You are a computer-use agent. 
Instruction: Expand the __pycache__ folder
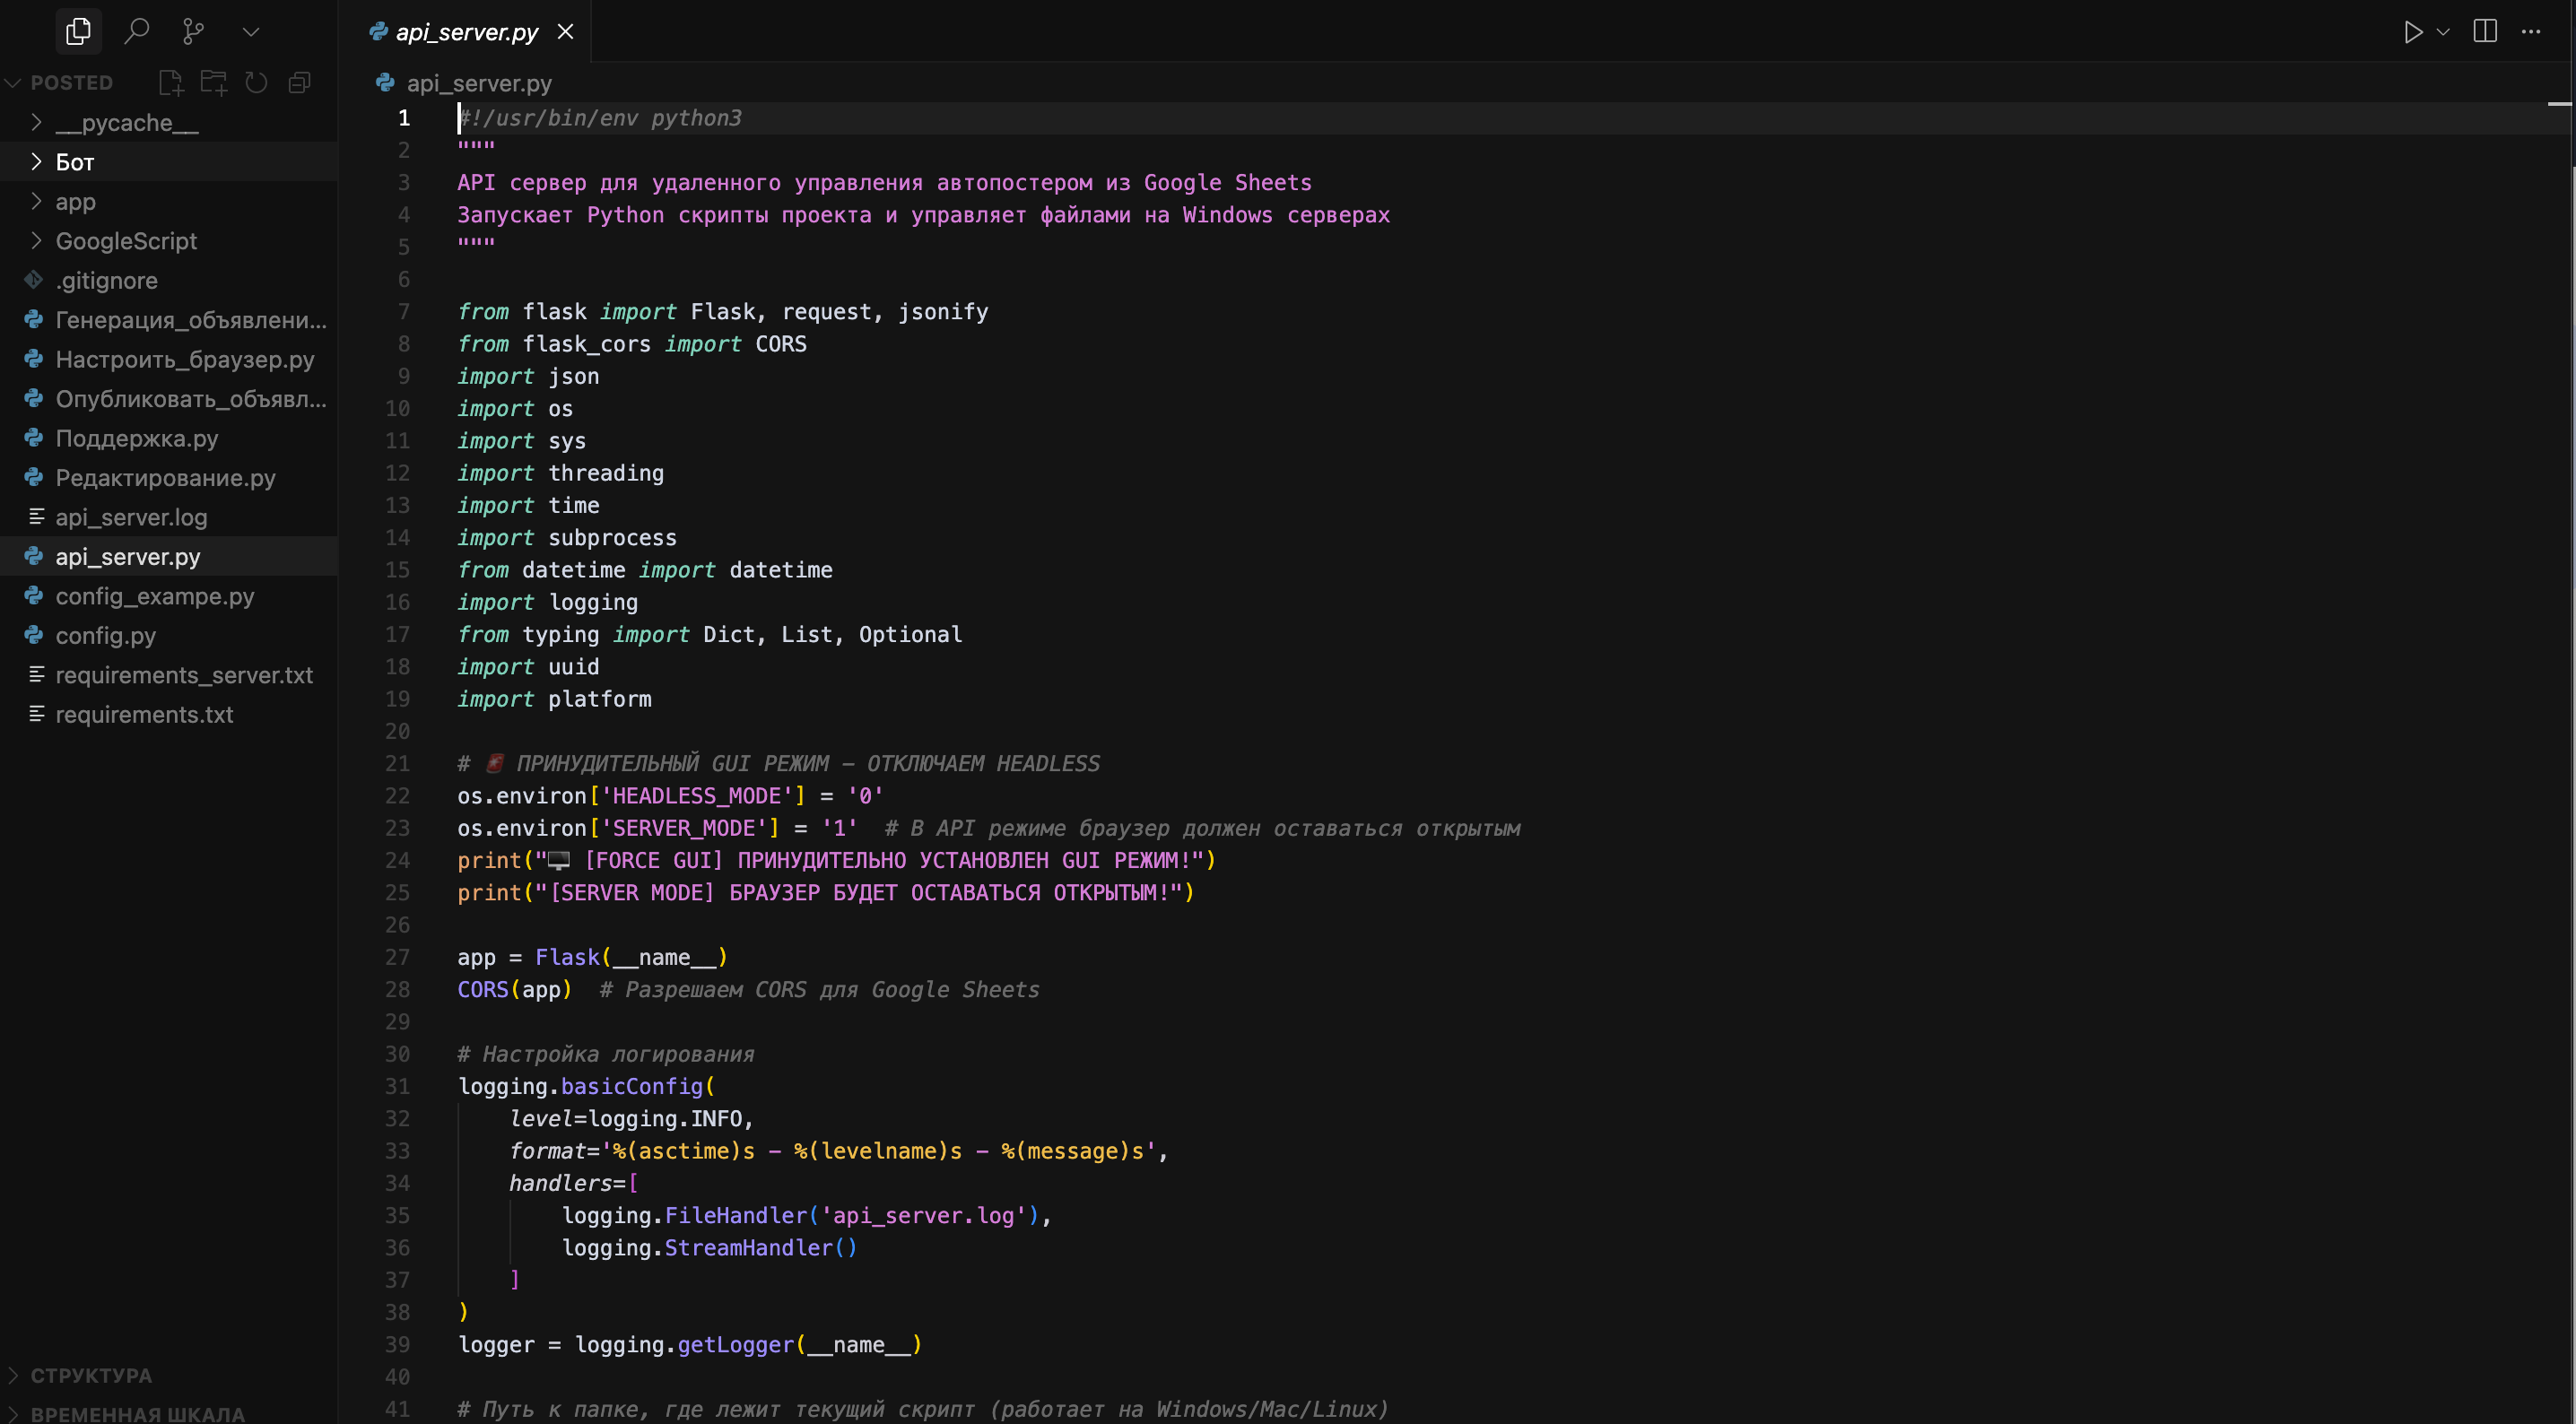coord(168,123)
